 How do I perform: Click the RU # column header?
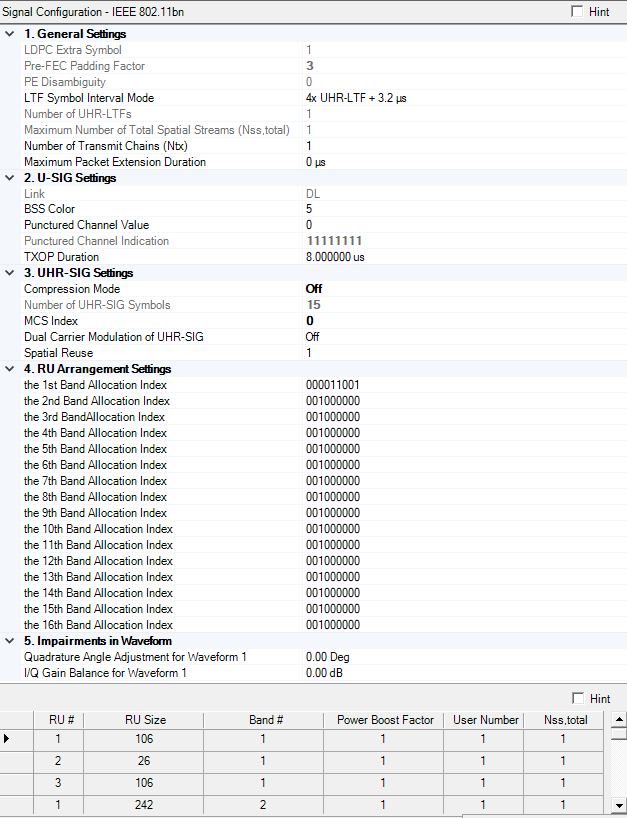tap(58, 720)
